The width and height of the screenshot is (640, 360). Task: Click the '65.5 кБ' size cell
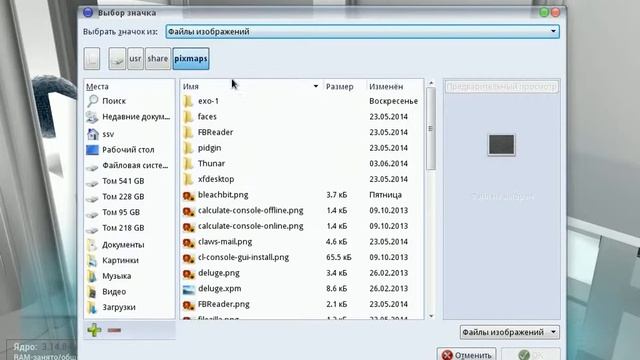pyautogui.click(x=339, y=257)
